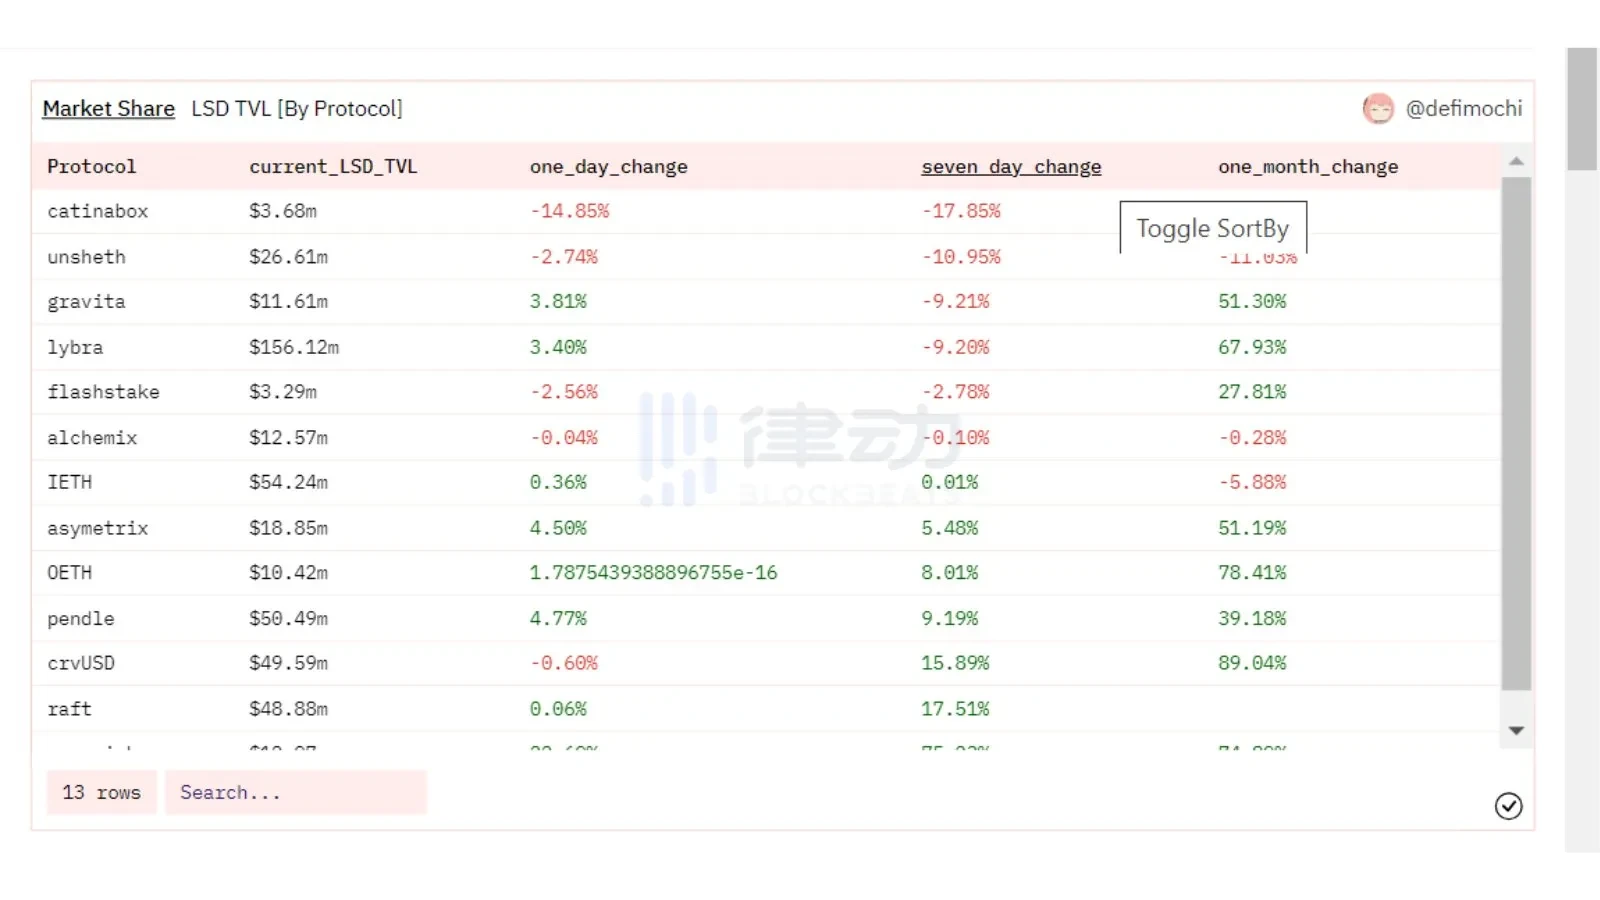Click the table scroll up arrow
The height and width of the screenshot is (900, 1600).
point(1516,161)
